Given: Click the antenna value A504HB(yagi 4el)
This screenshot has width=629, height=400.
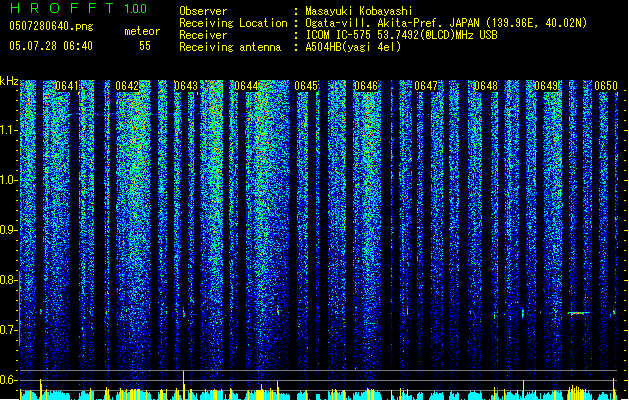Looking at the screenshot, I should coord(353,47).
